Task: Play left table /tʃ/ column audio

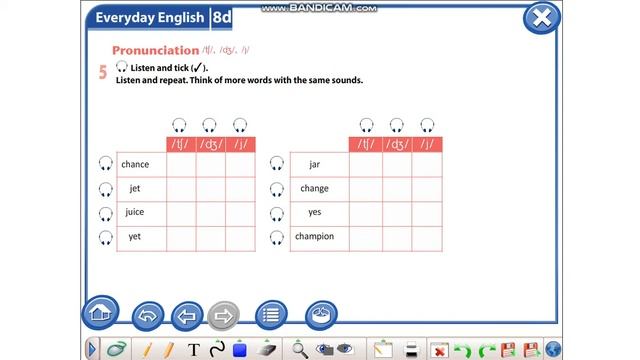Action: [x=179, y=125]
